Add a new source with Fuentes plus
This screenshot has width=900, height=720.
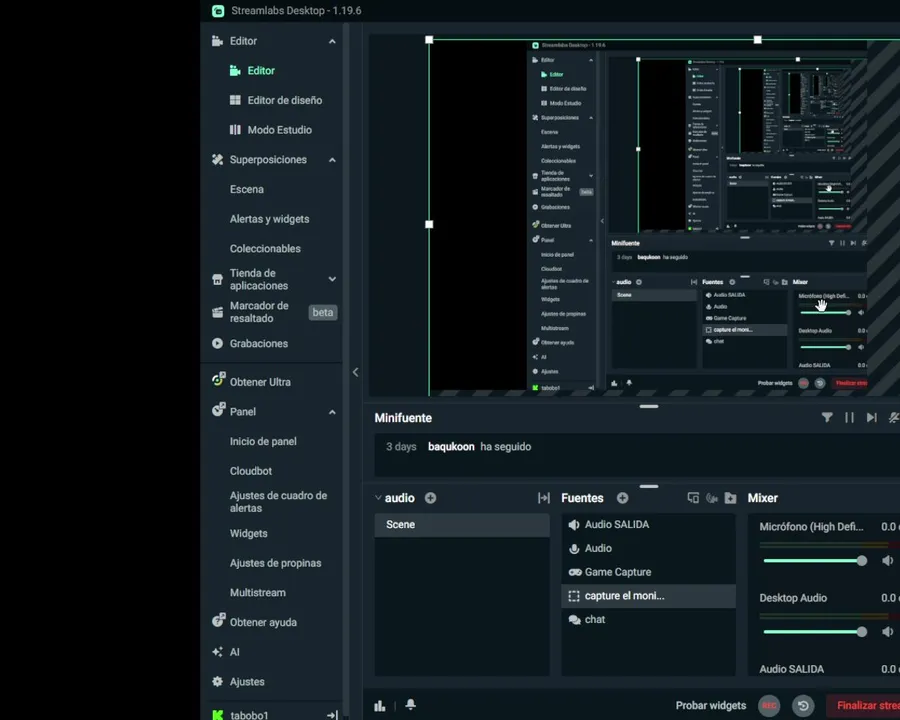623,498
